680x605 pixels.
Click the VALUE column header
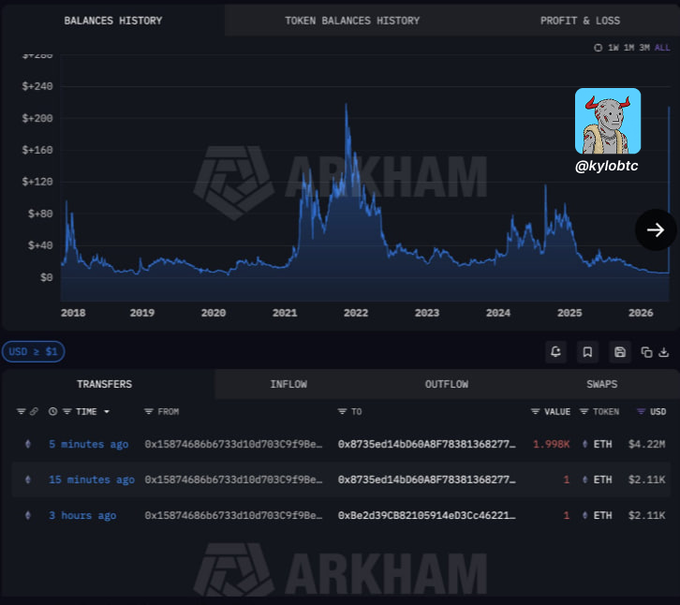[557, 411]
